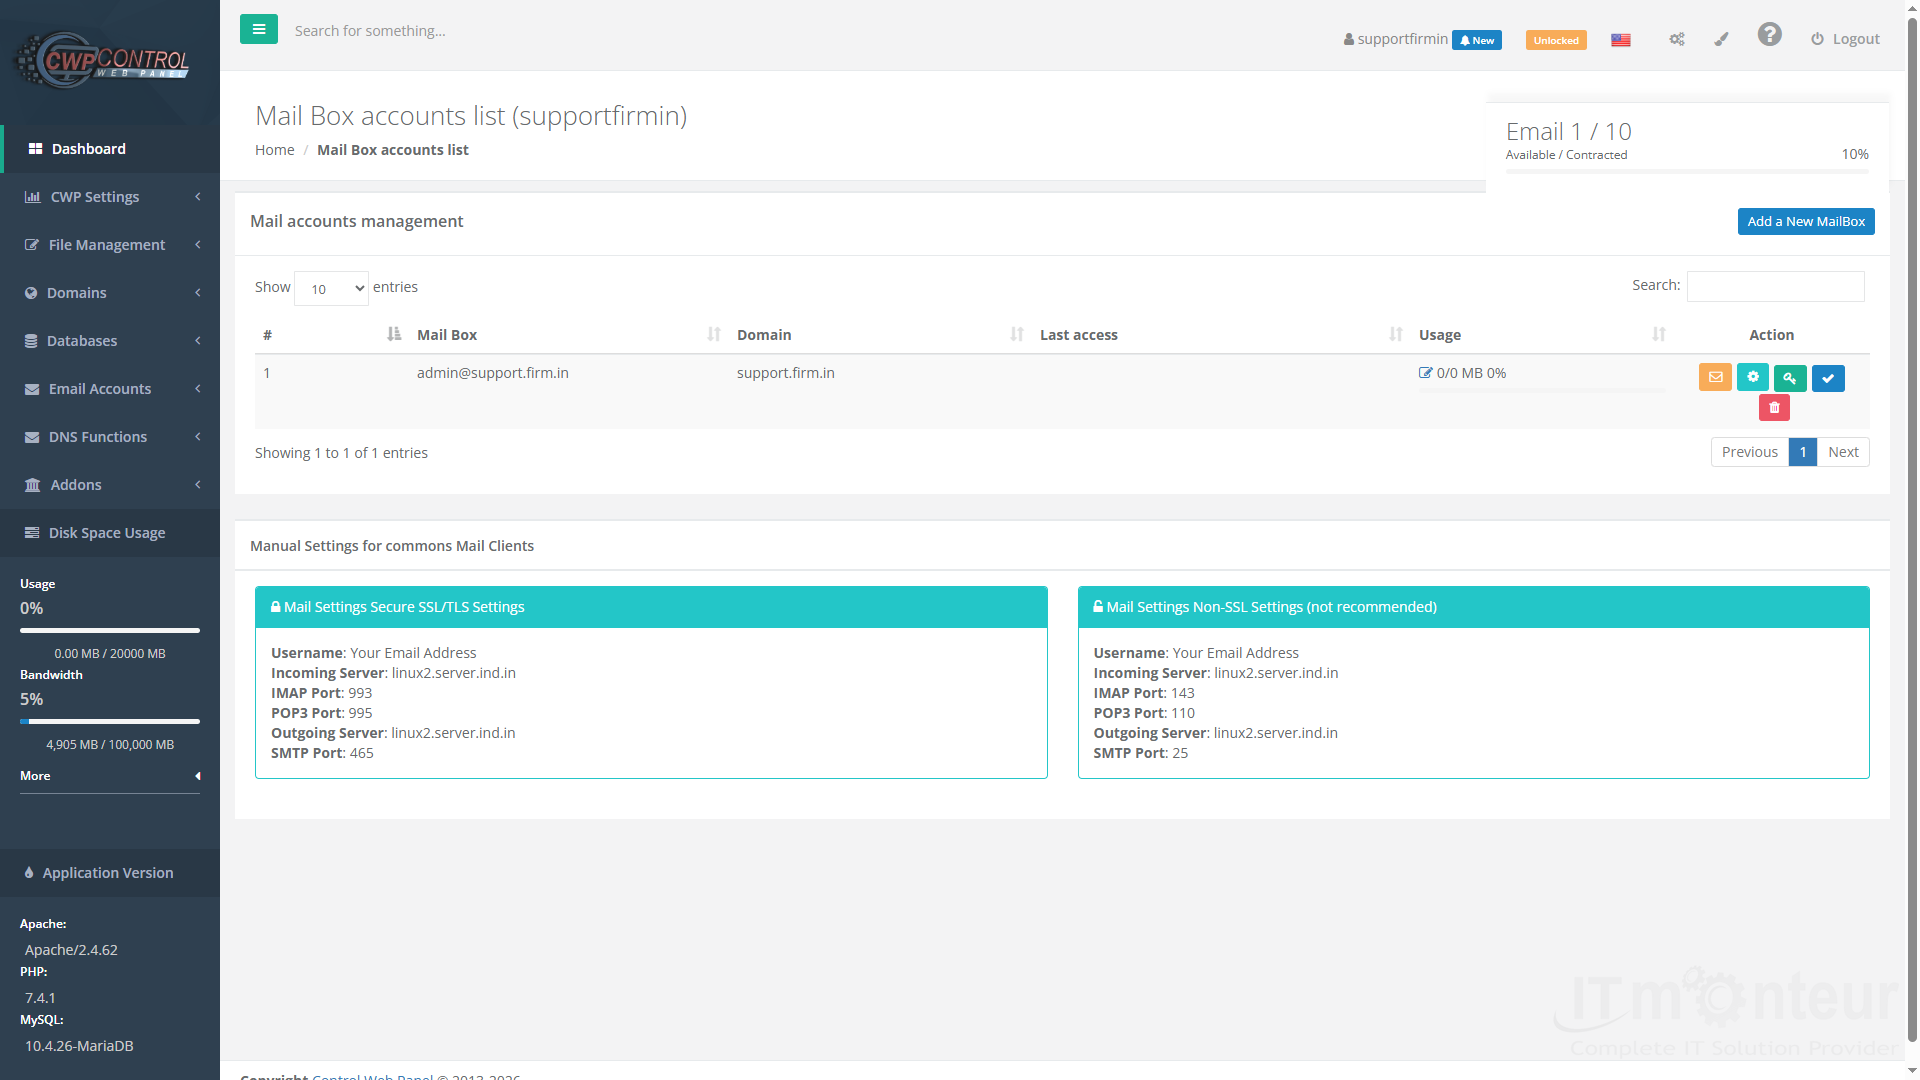Click the Previous pagination button
Viewport: 1920px width, 1080px height.
[1750, 452]
